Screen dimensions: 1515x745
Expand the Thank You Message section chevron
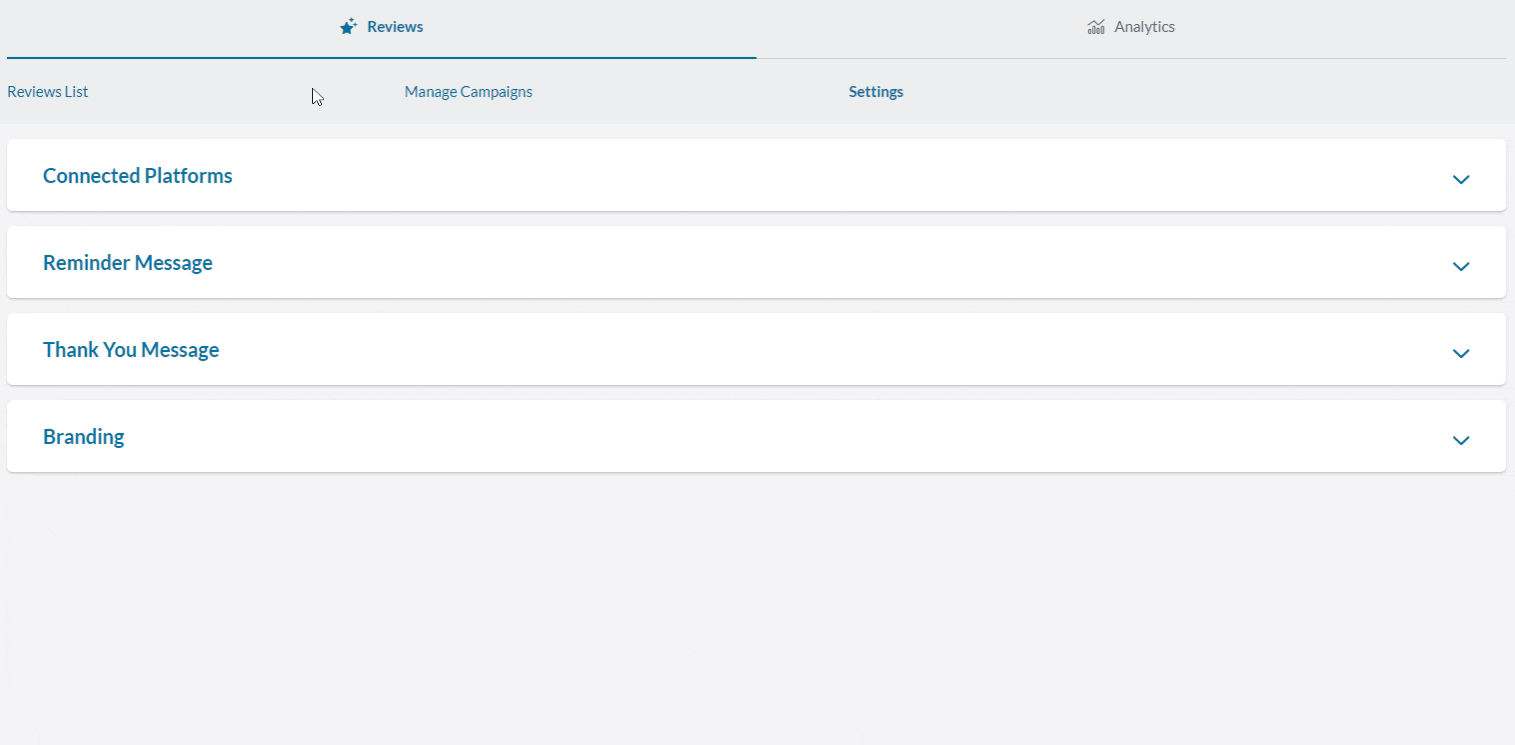pyautogui.click(x=1460, y=354)
